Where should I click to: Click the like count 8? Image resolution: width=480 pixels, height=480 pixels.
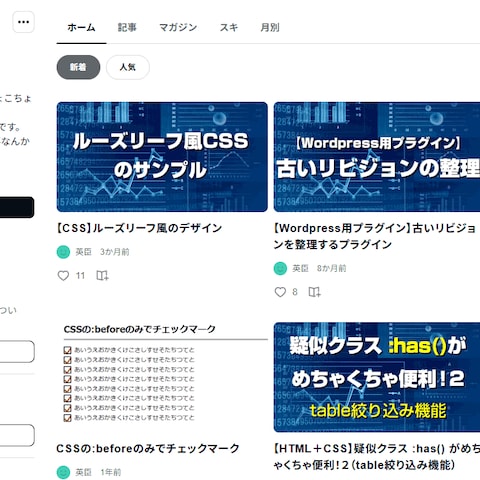pos(295,292)
